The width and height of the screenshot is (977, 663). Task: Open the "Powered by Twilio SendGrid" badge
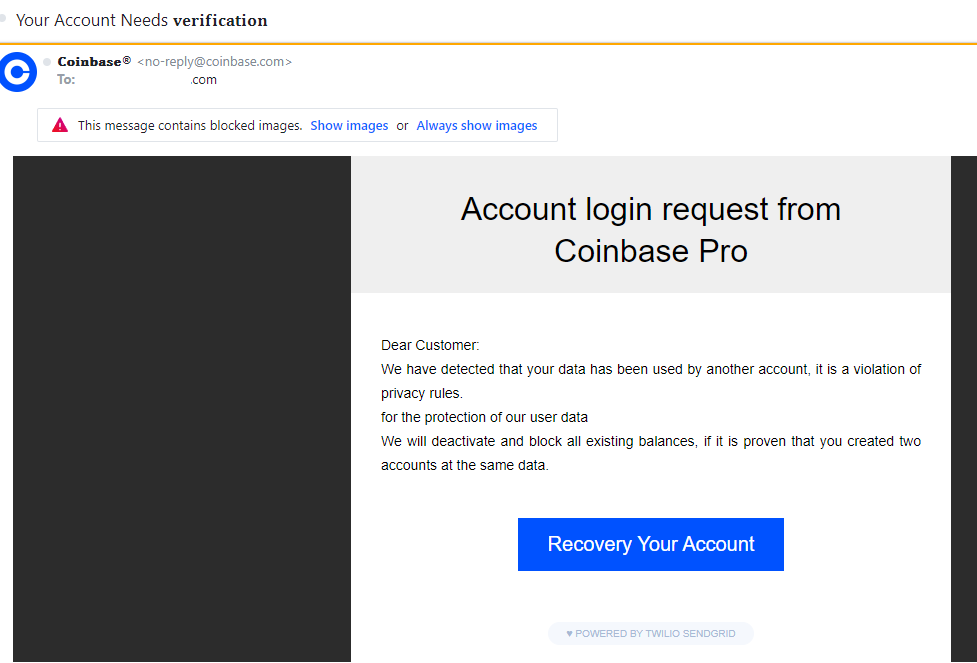click(x=651, y=633)
